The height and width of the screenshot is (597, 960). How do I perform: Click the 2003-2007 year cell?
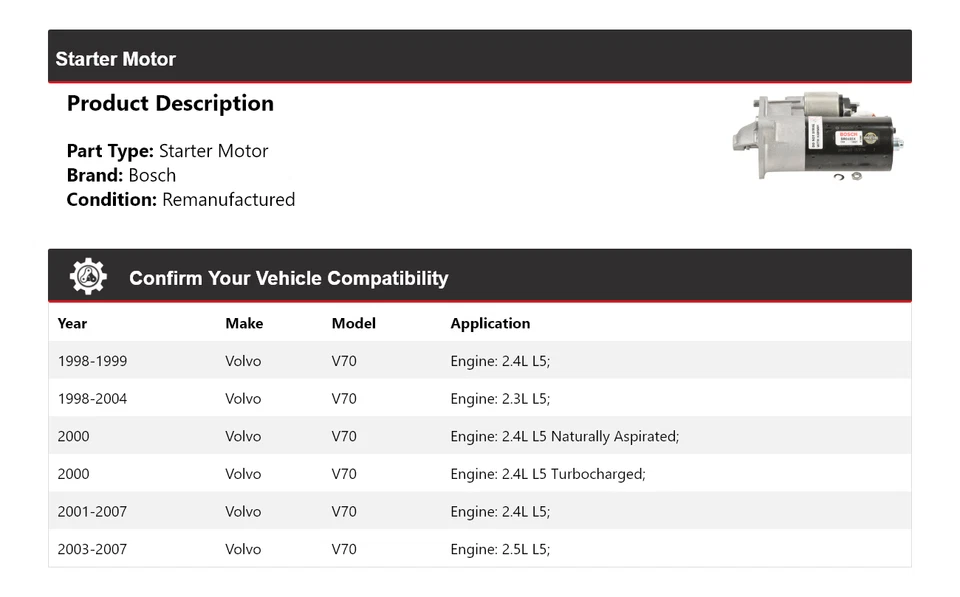point(92,549)
